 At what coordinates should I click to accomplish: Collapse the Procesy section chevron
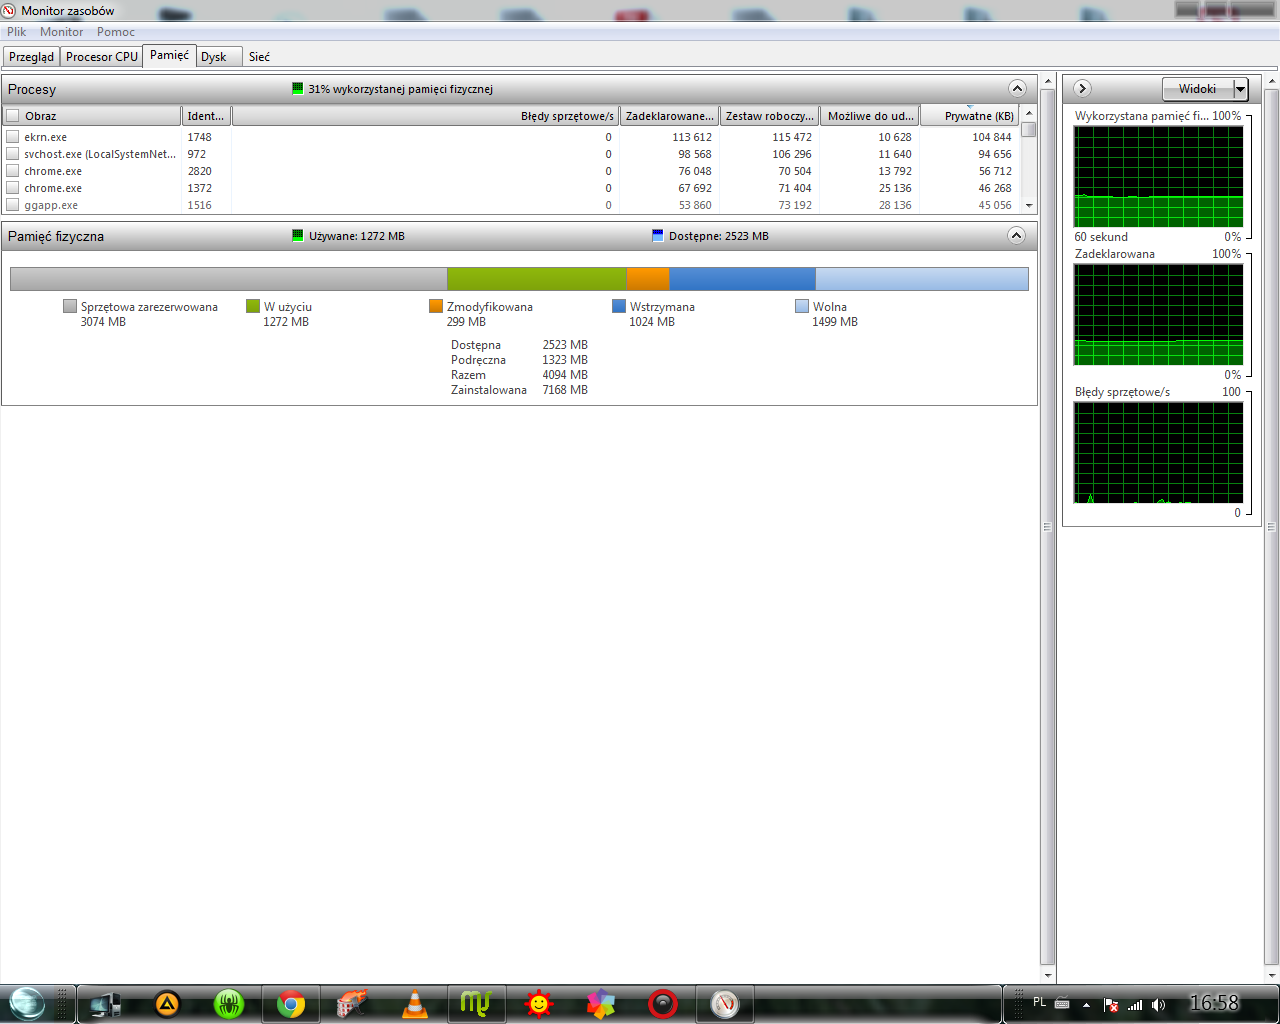pos(1017,88)
